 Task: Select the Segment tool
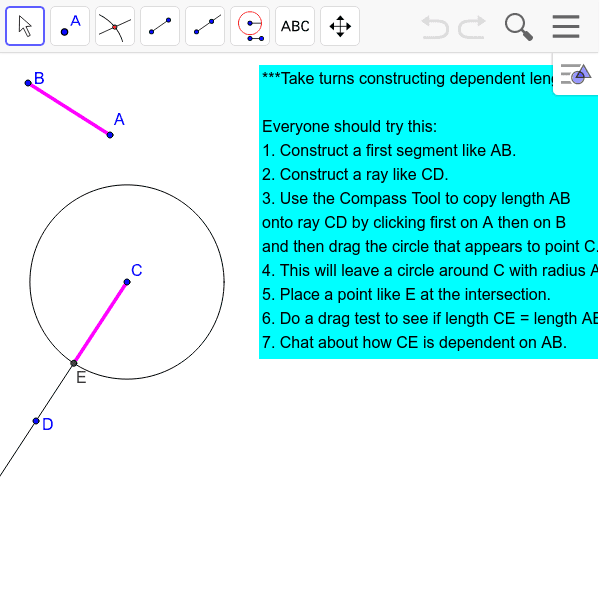coord(160,26)
